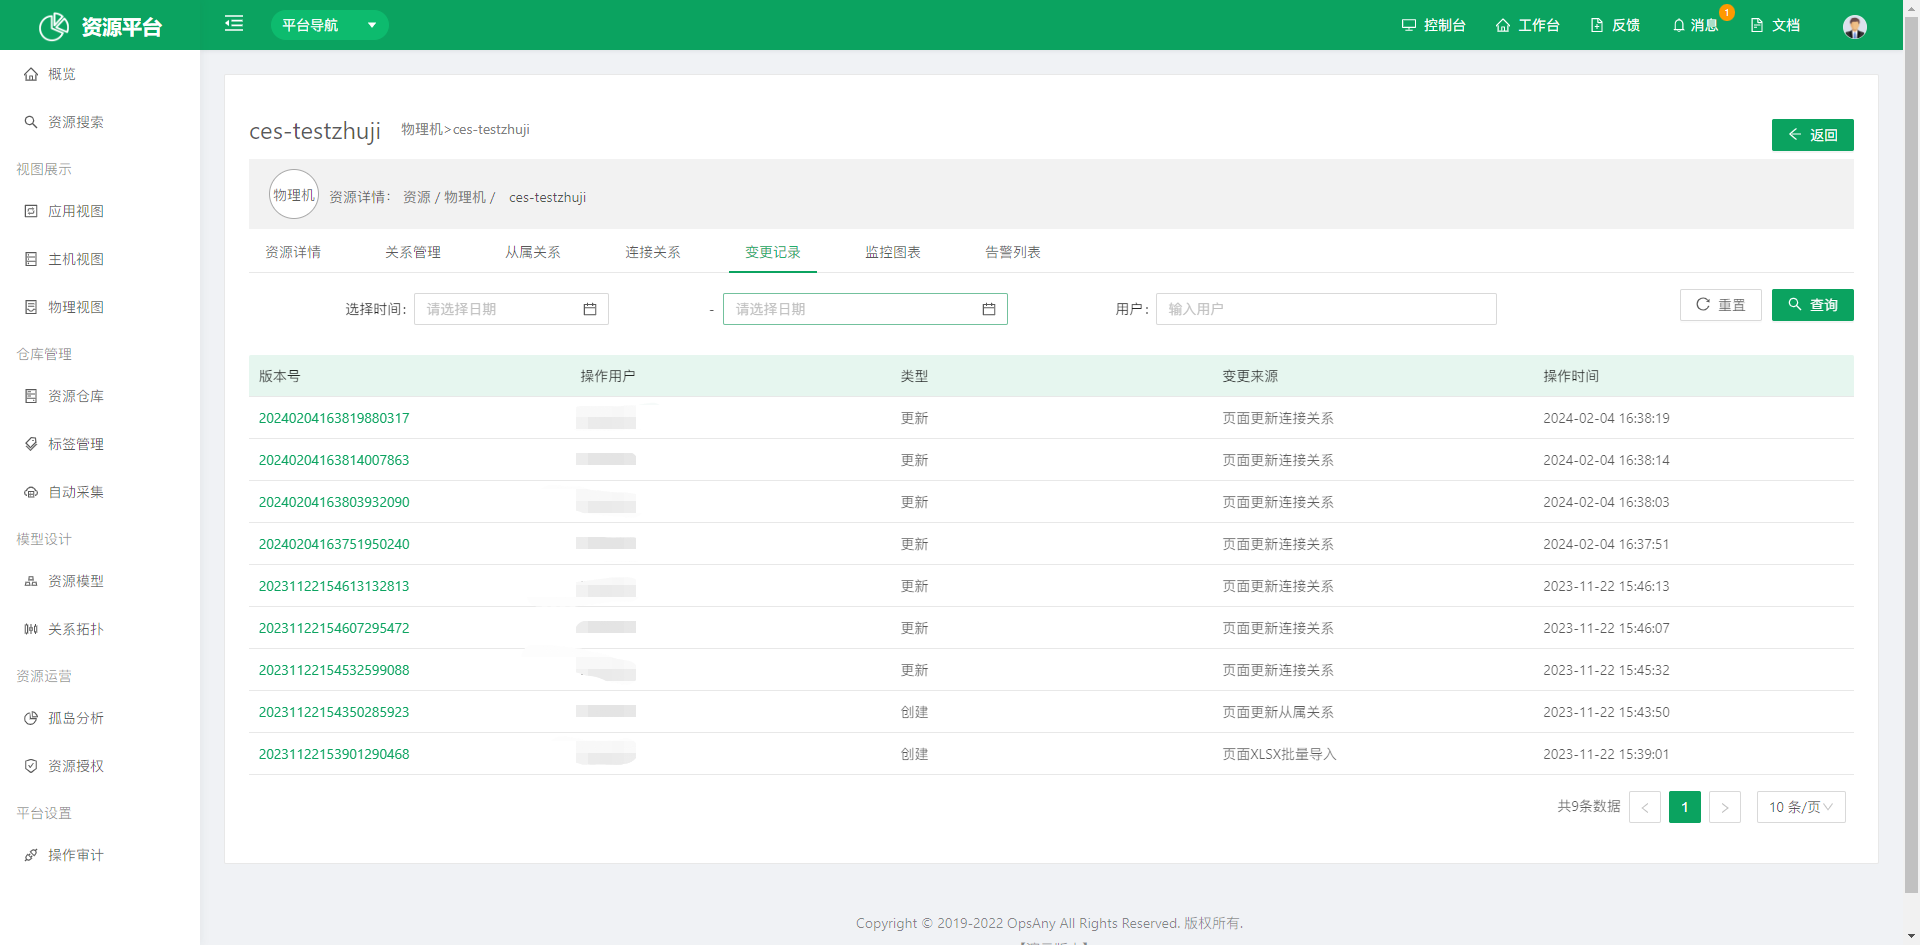Switch to the 关系管理 tab

click(x=413, y=252)
